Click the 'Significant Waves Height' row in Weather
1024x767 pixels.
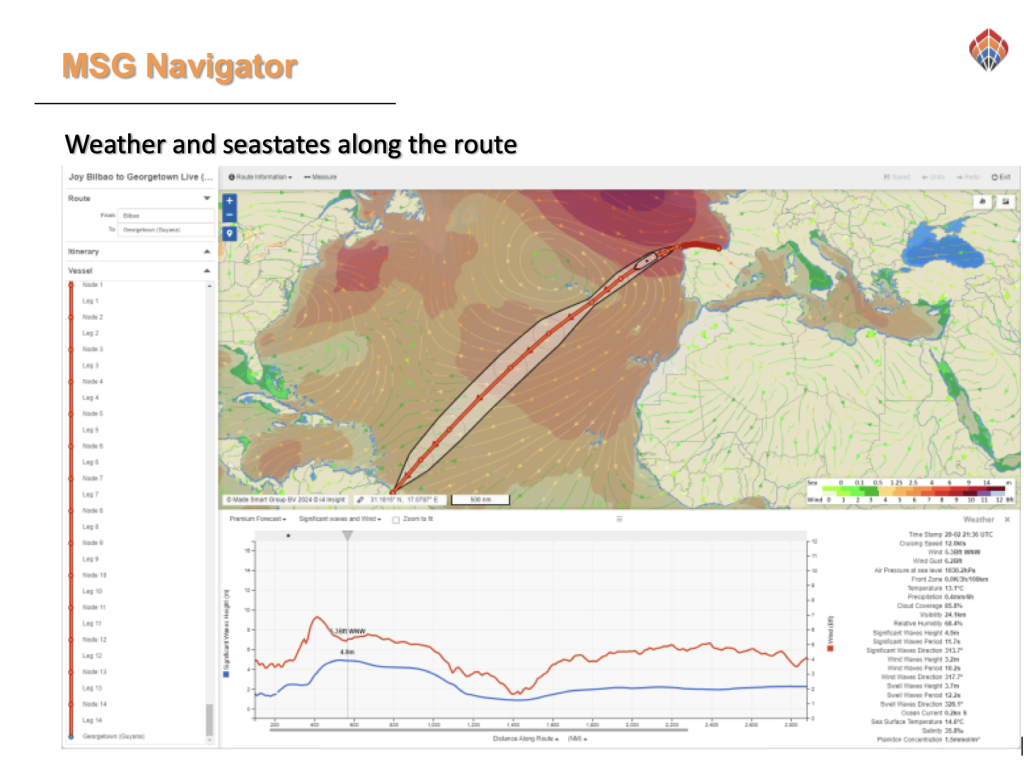point(916,633)
